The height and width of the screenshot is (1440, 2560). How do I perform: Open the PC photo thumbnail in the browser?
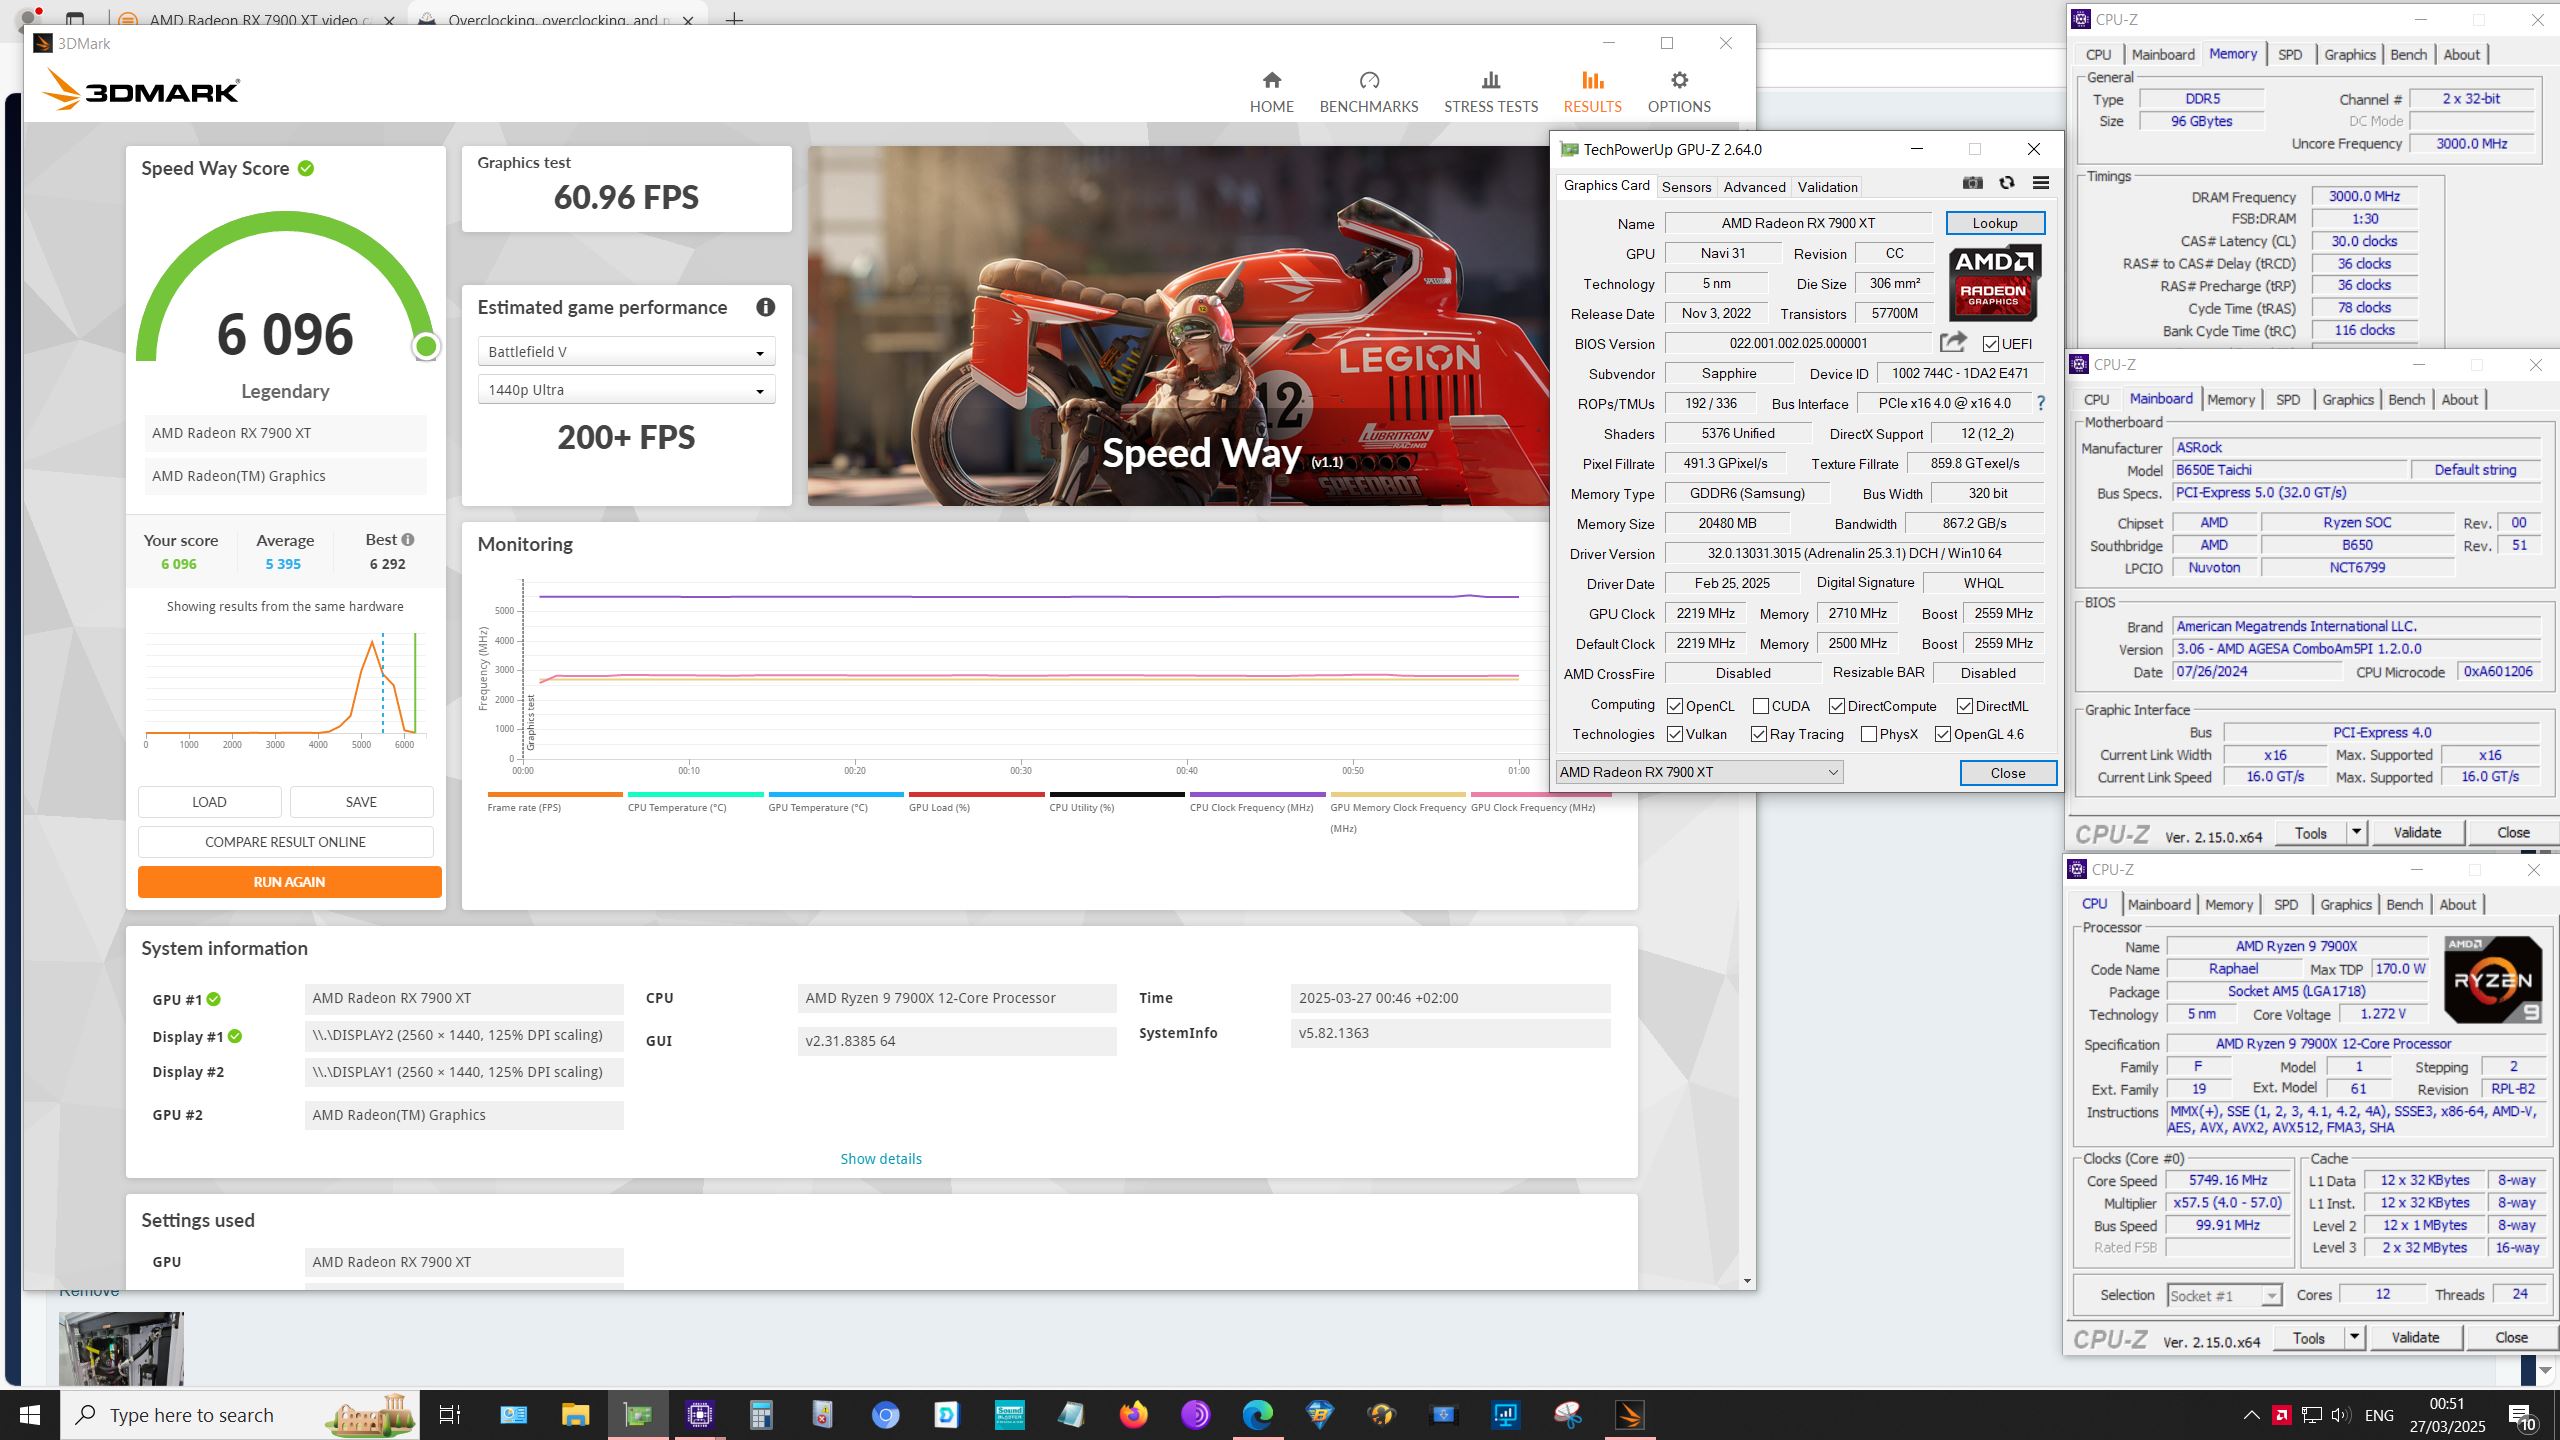(121, 1349)
